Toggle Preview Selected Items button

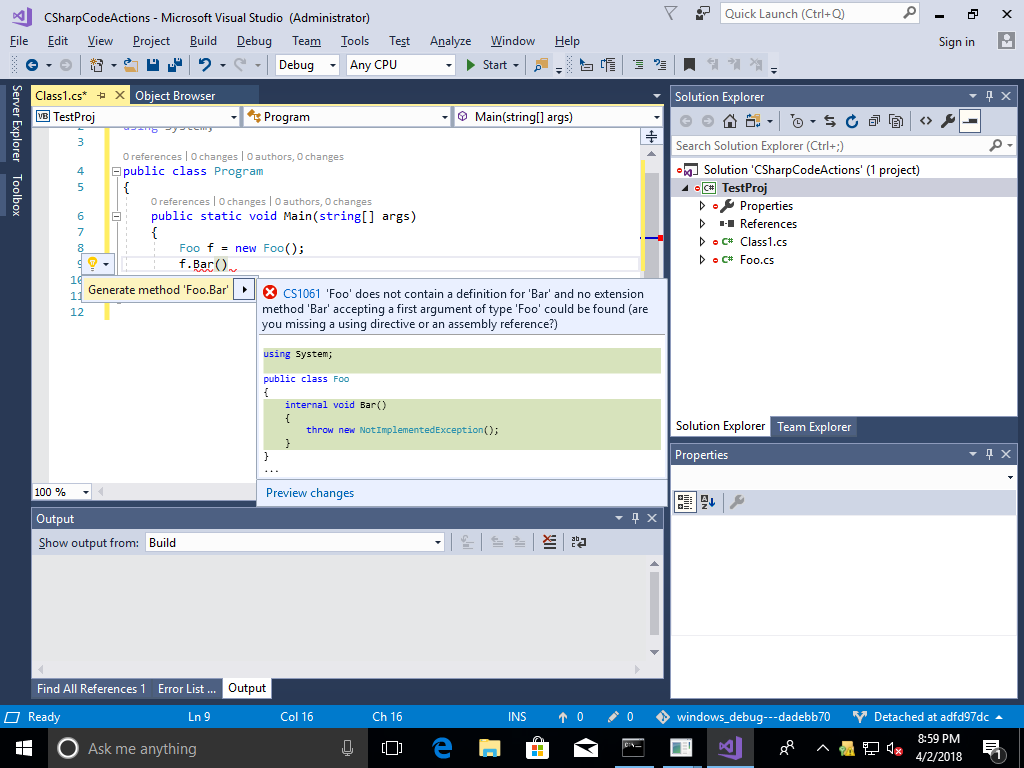[x=970, y=121]
